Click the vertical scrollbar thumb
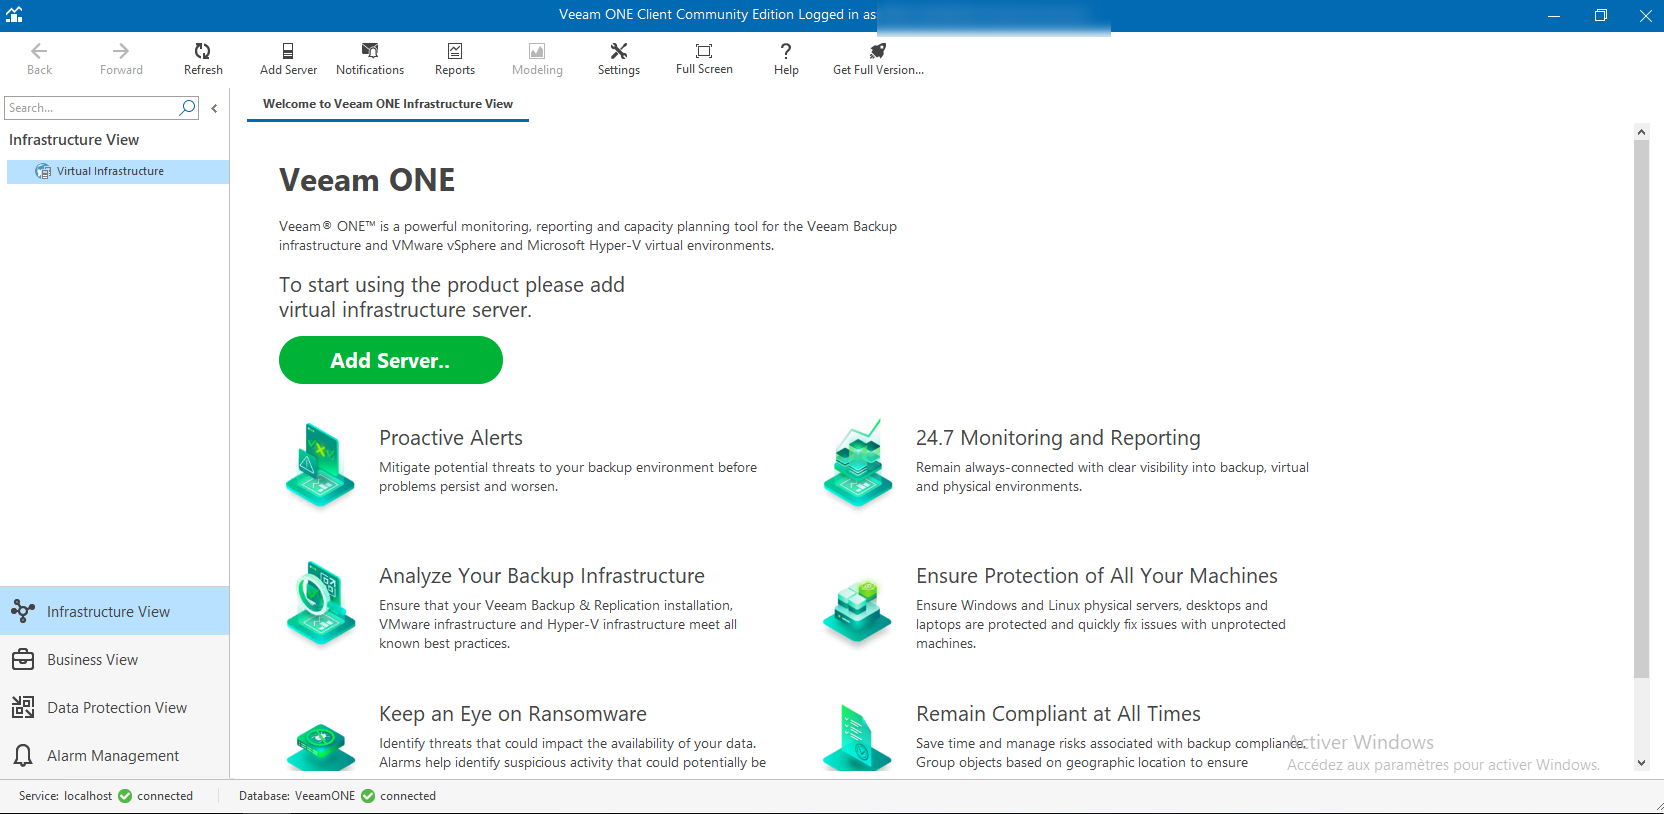The height and width of the screenshot is (814, 1664). 1641,408
